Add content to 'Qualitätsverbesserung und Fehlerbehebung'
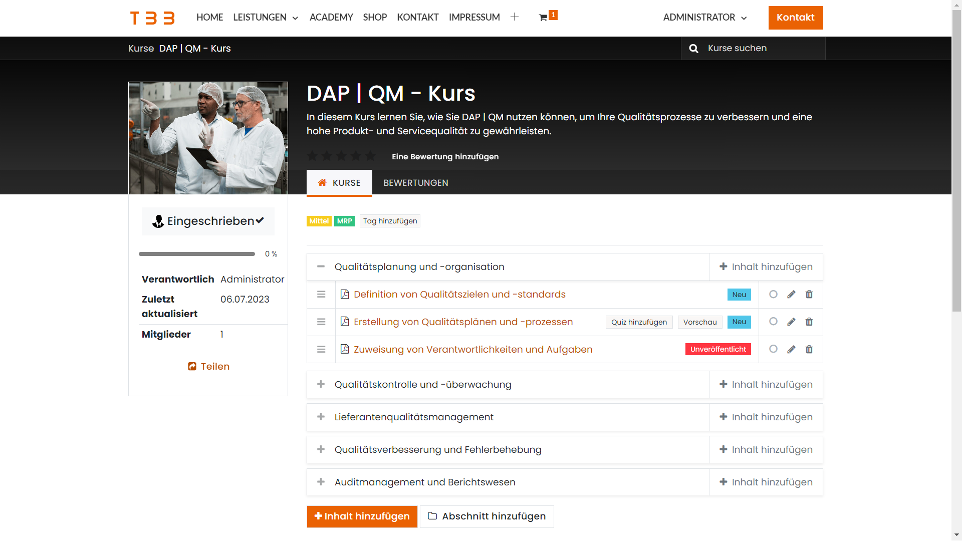Screen dimensions: 962x541 click(766, 450)
